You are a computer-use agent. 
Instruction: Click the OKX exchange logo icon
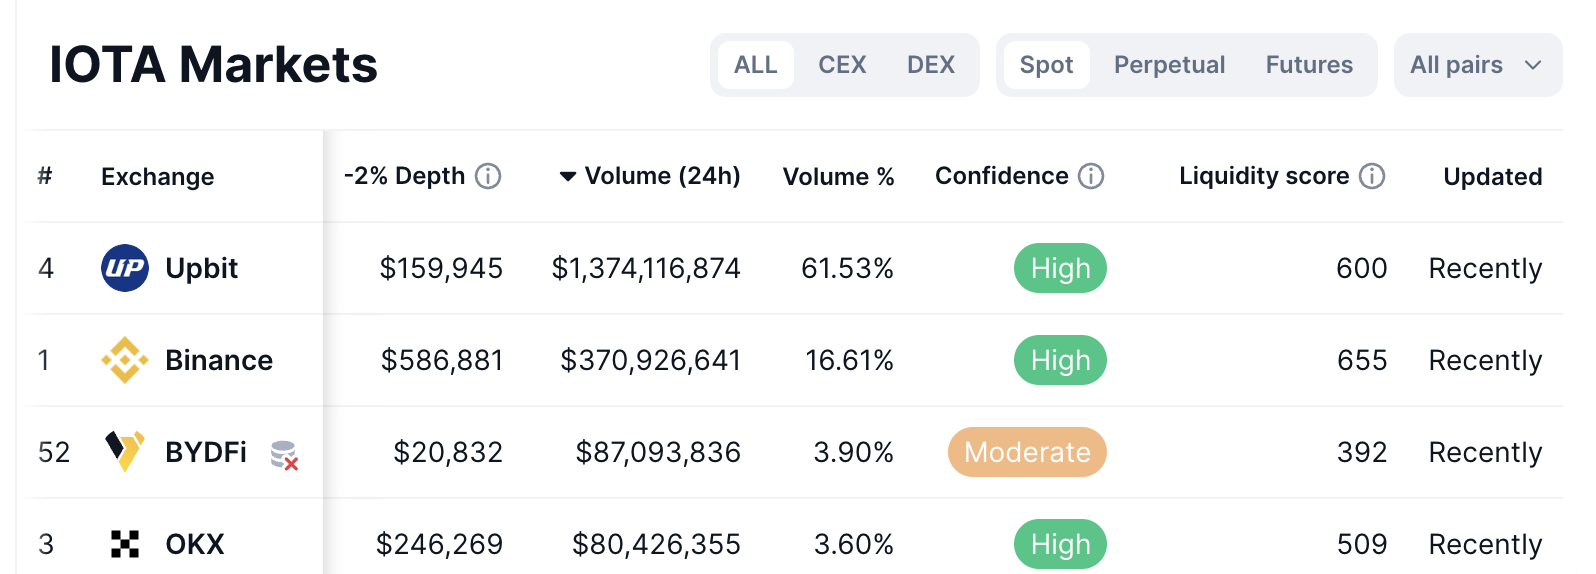tap(125, 544)
